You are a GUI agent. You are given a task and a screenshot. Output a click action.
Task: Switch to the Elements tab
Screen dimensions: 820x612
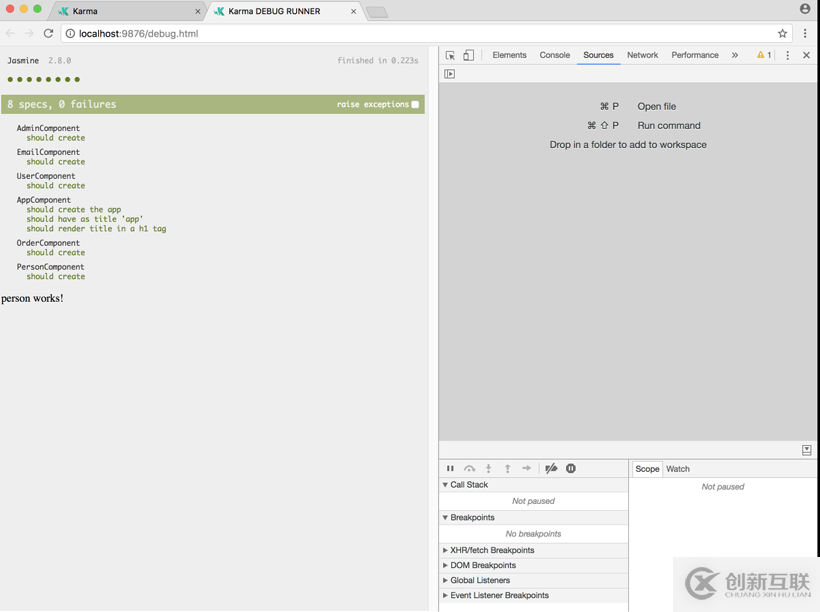coord(509,55)
